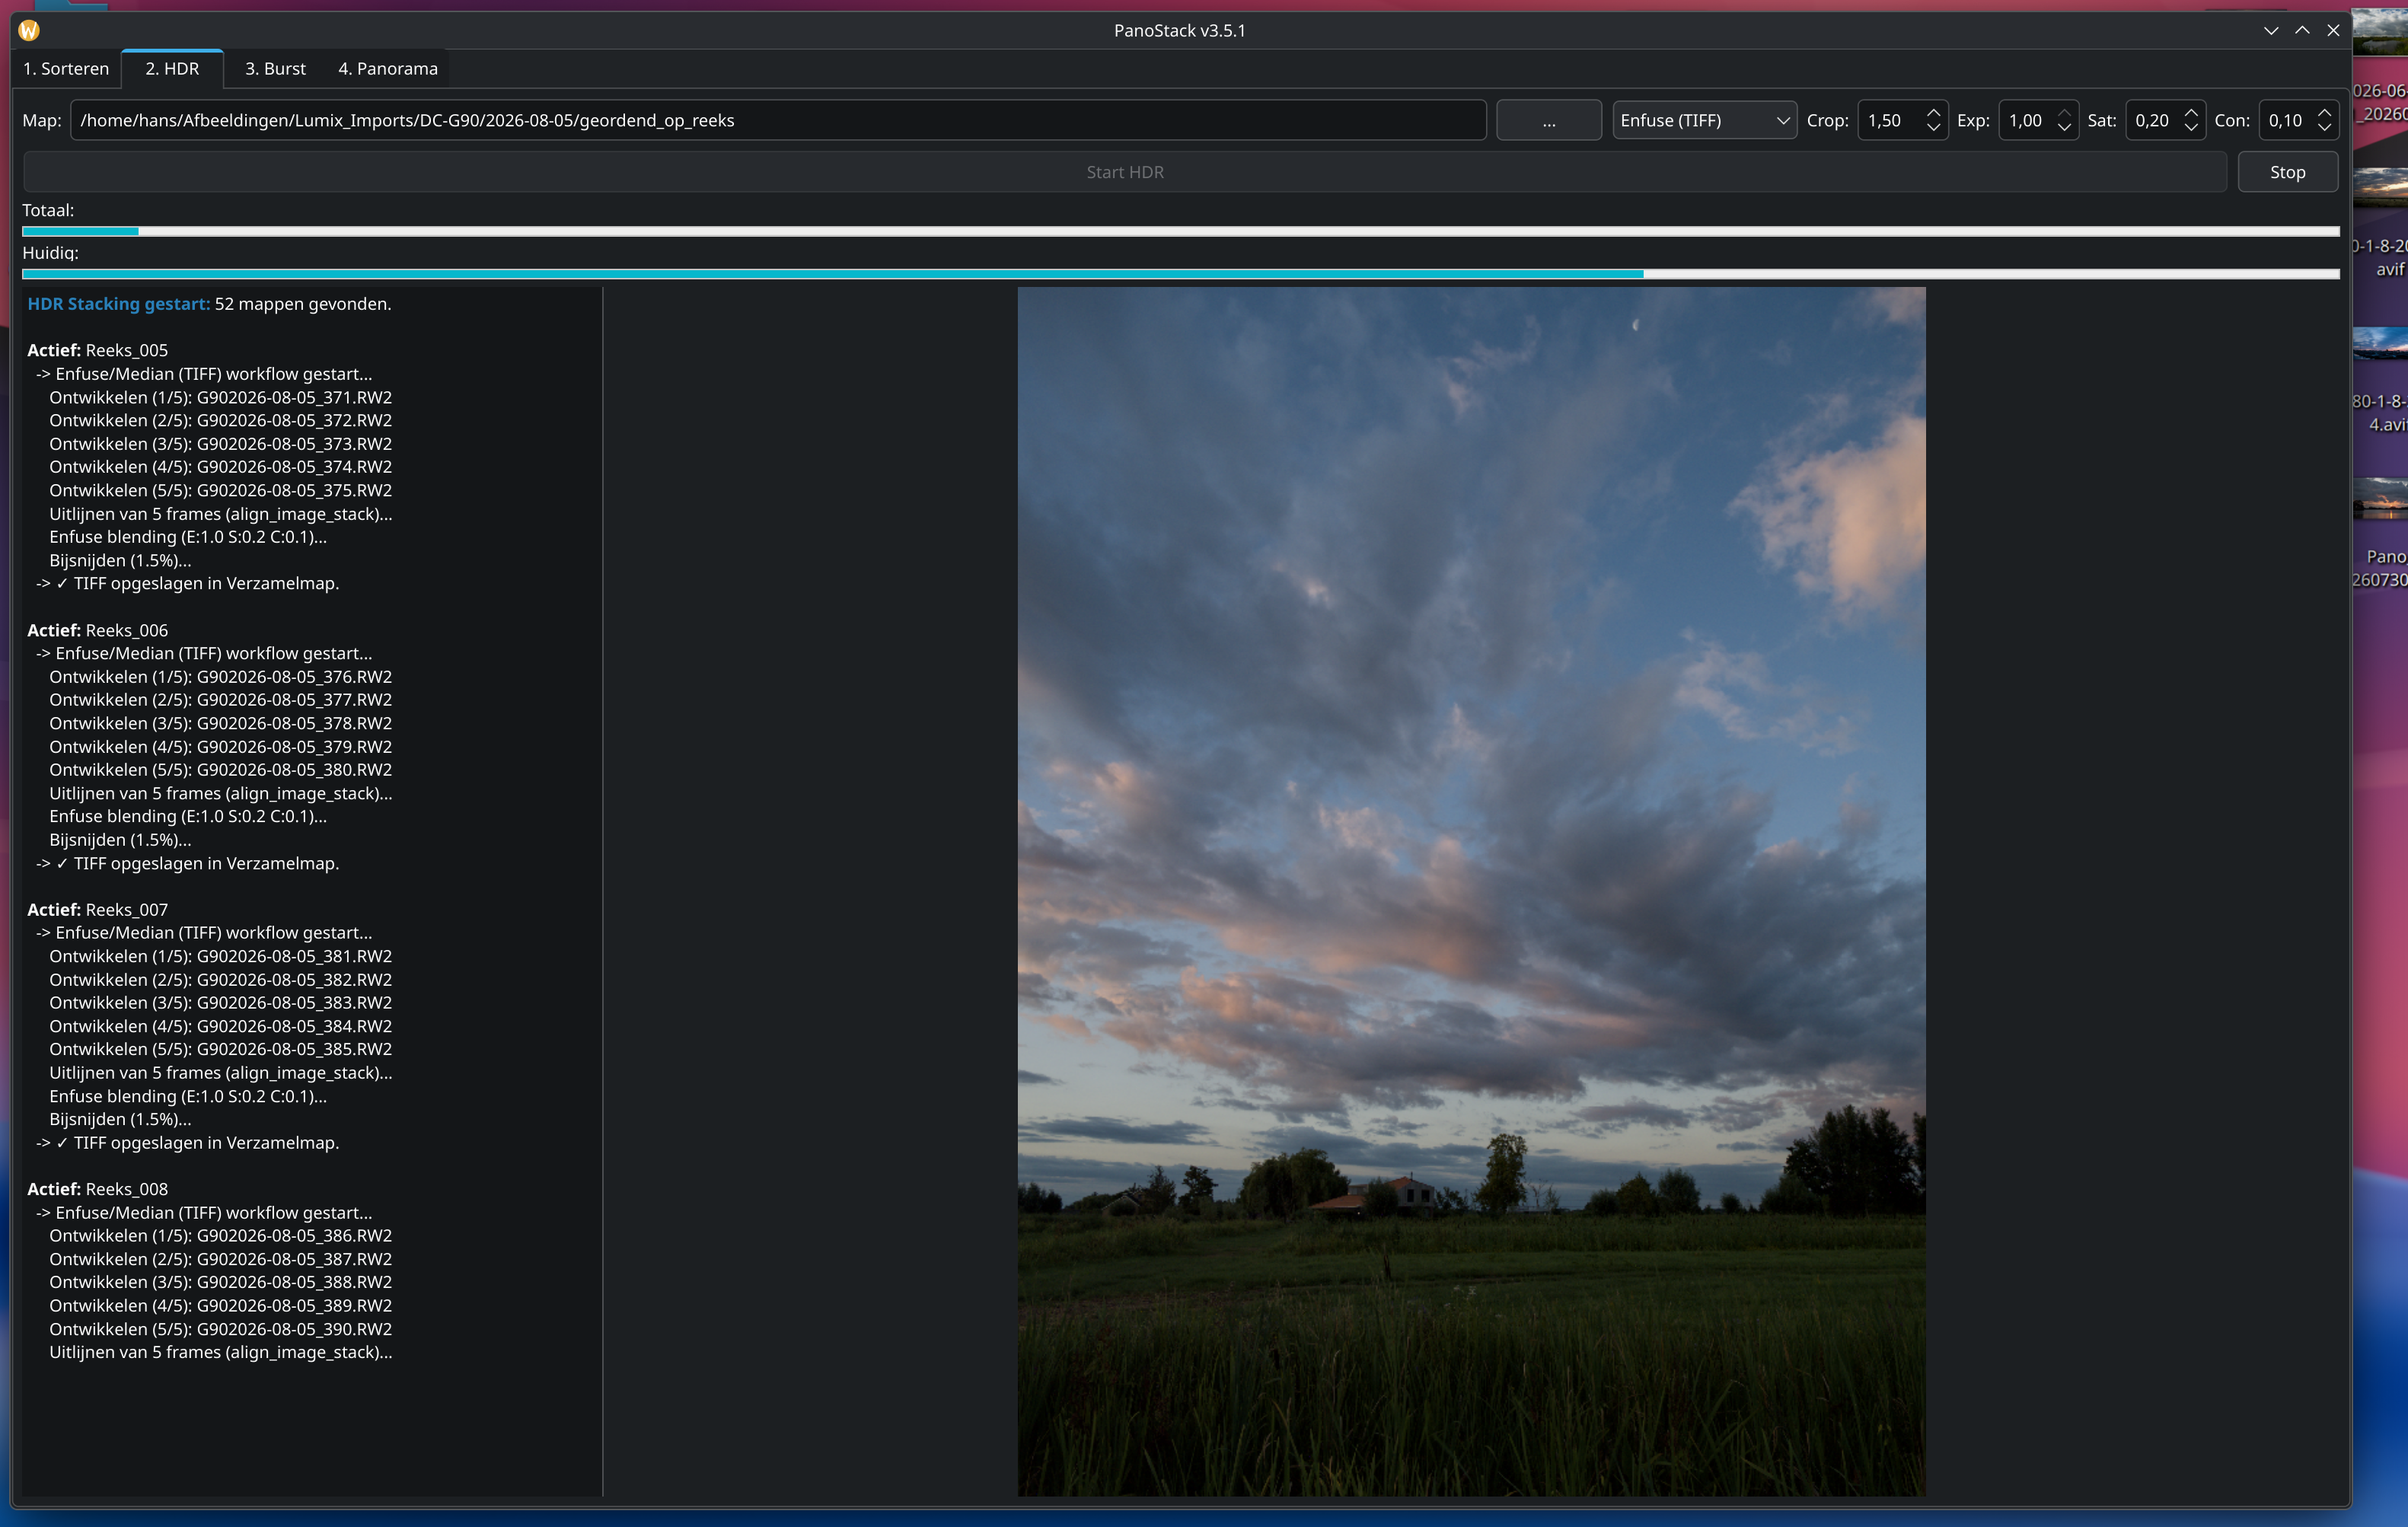Decrease the Sat value with down arrow

(2191, 128)
